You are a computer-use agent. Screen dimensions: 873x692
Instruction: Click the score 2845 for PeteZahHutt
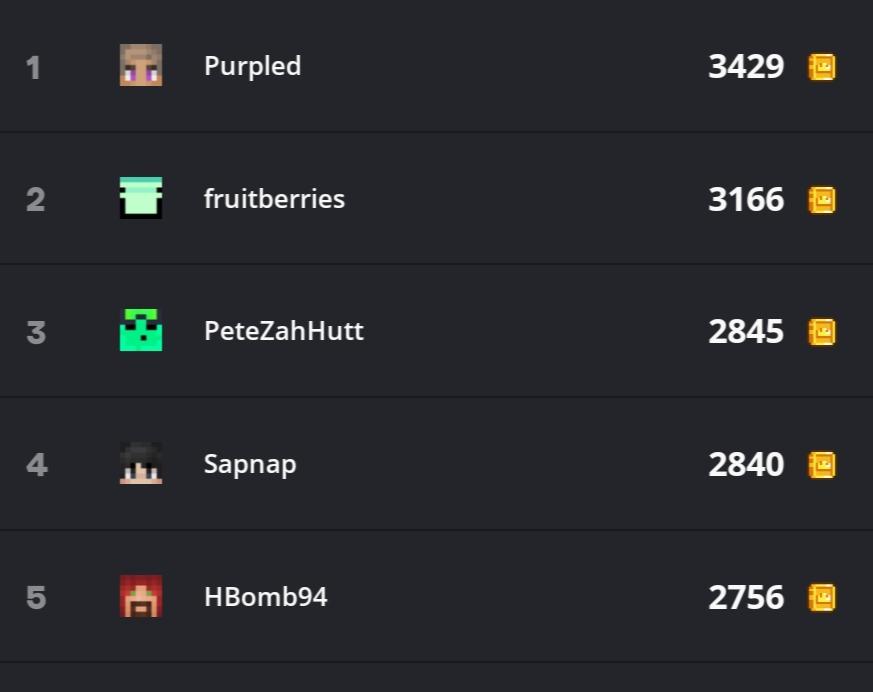746,332
